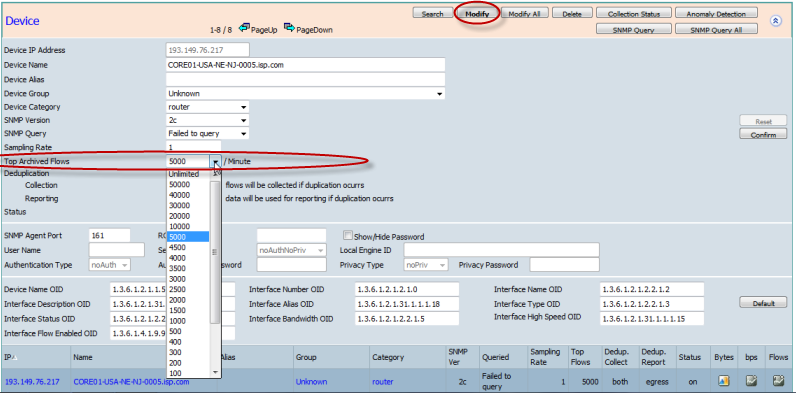The height and width of the screenshot is (393, 796).
Task: Click the Anomaly Detection button
Action: (x=716, y=14)
